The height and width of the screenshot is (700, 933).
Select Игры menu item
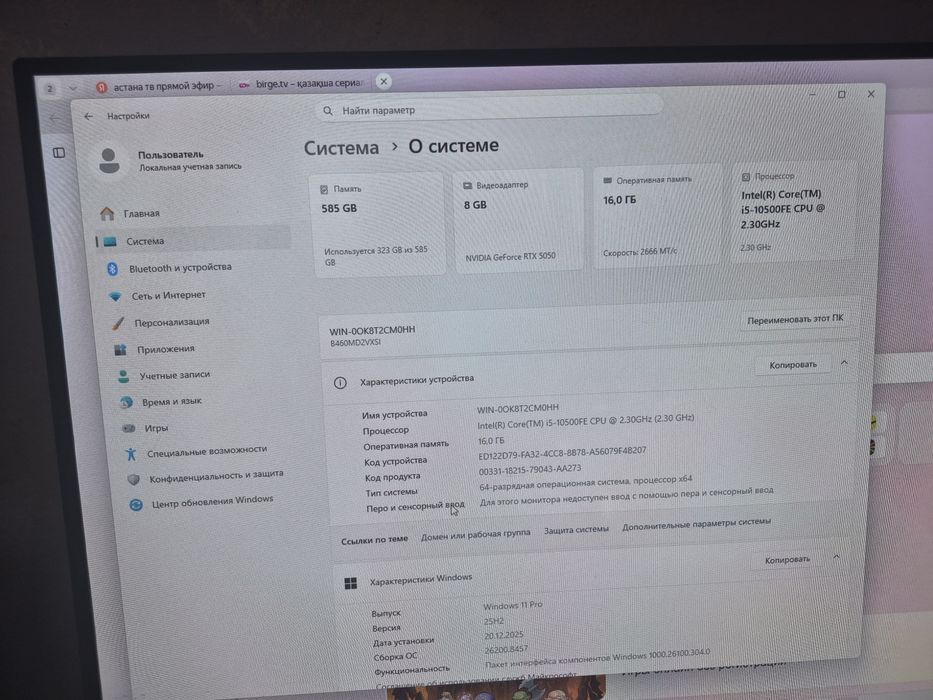click(x=156, y=428)
